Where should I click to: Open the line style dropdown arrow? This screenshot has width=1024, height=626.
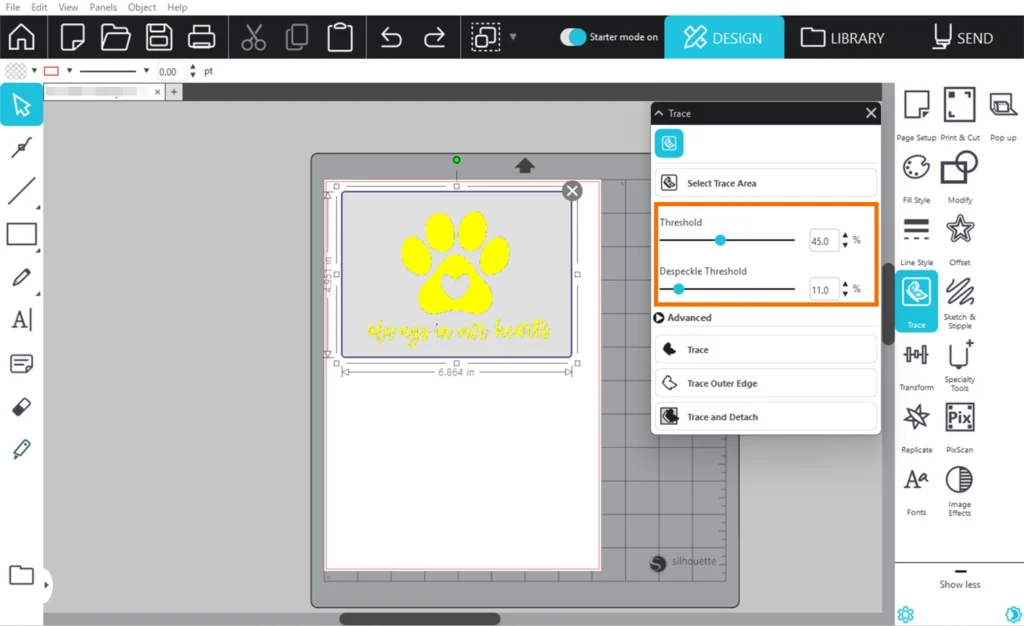pyautogui.click(x=146, y=71)
